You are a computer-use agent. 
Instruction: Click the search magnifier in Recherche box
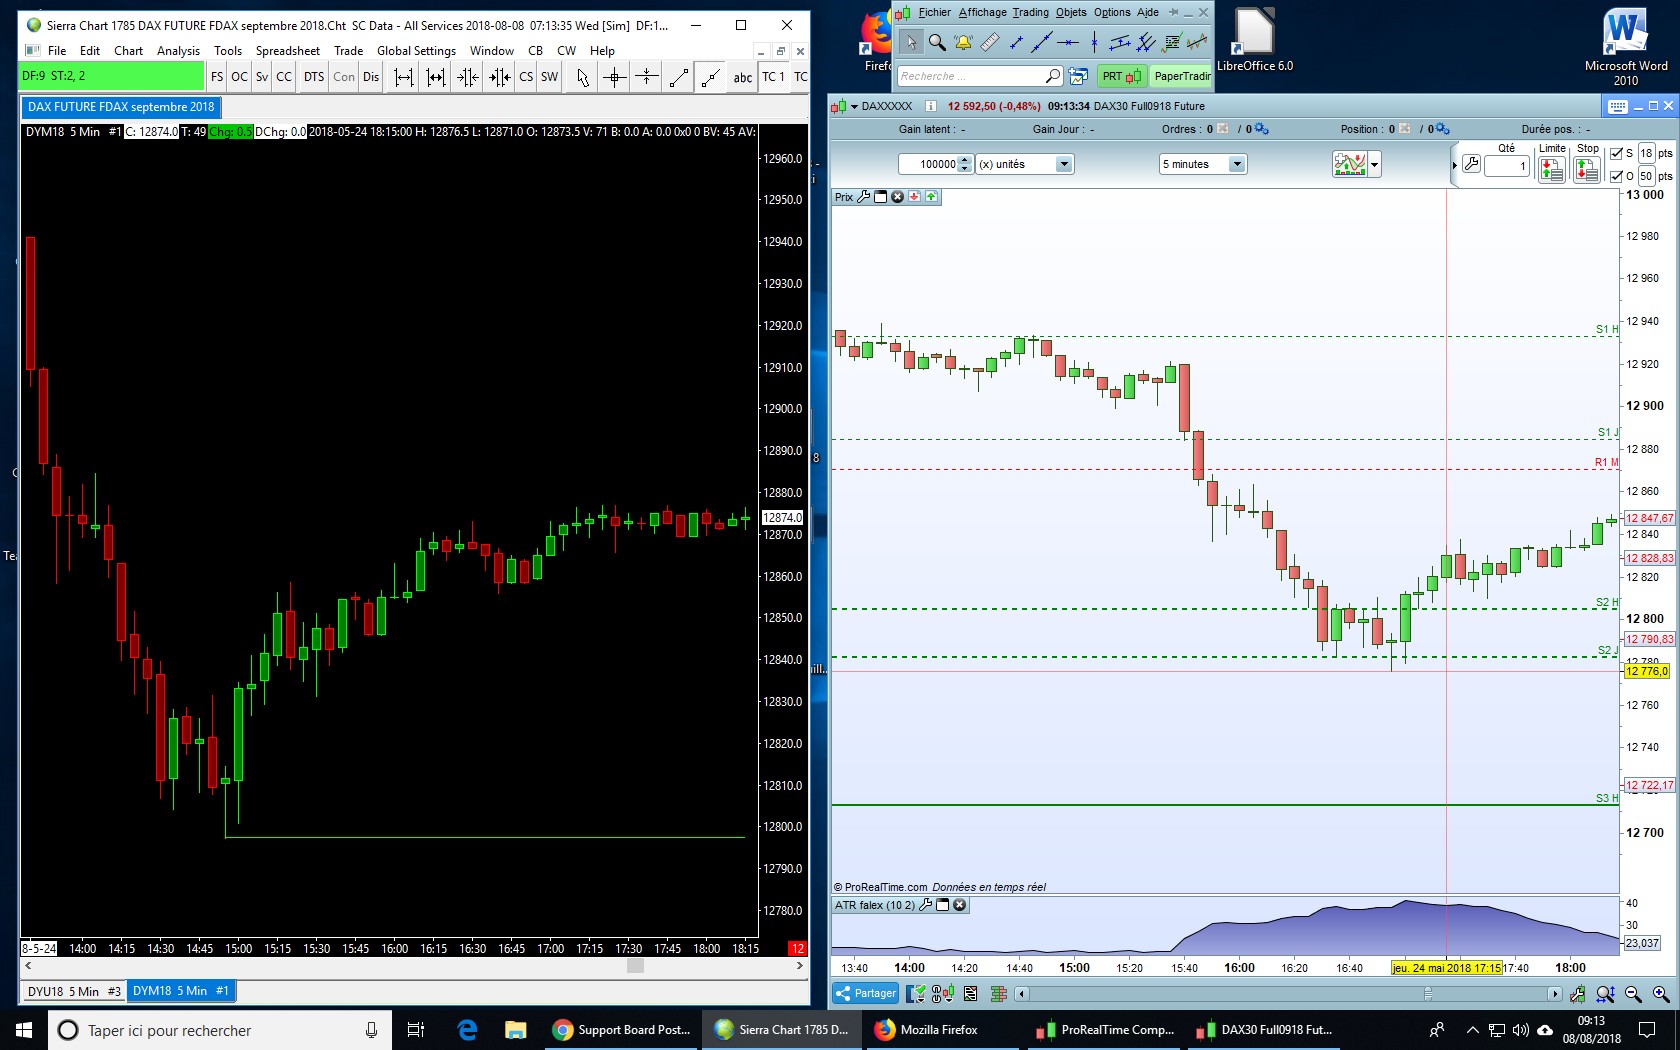click(1052, 76)
